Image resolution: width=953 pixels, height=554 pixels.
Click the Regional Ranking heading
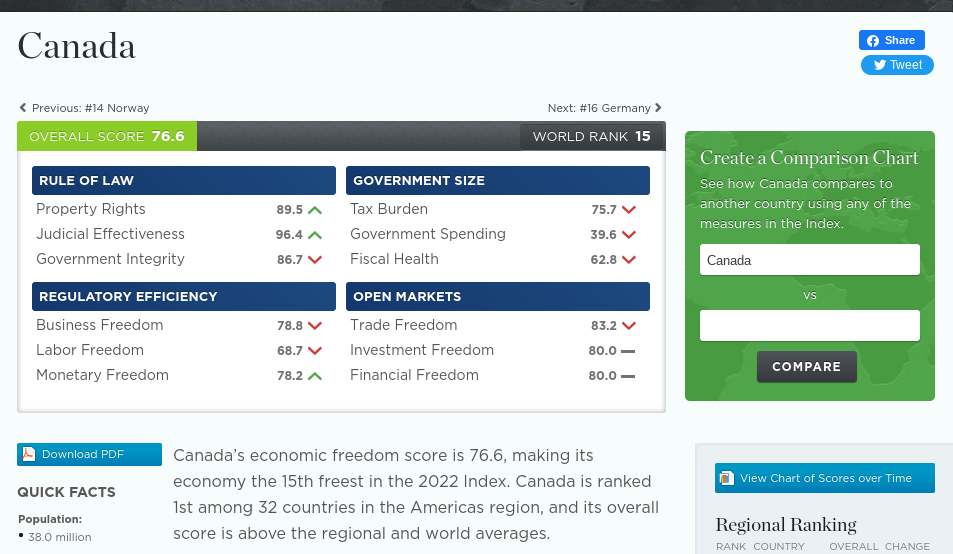tap(786, 524)
